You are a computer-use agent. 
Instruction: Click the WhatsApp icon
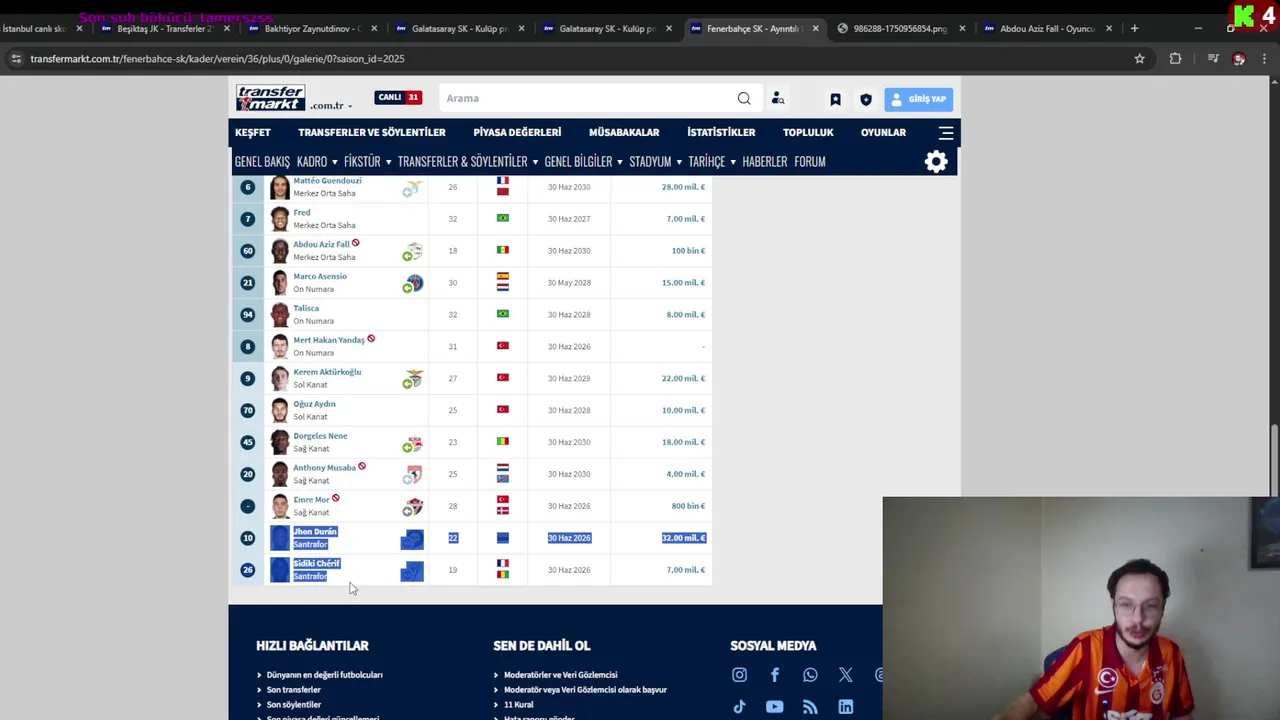pos(810,675)
